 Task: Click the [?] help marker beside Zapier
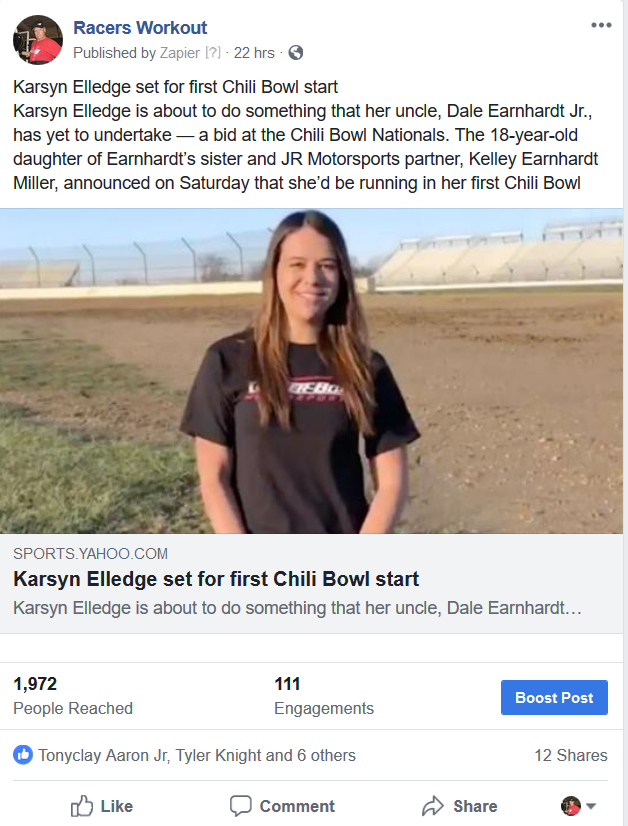(213, 53)
